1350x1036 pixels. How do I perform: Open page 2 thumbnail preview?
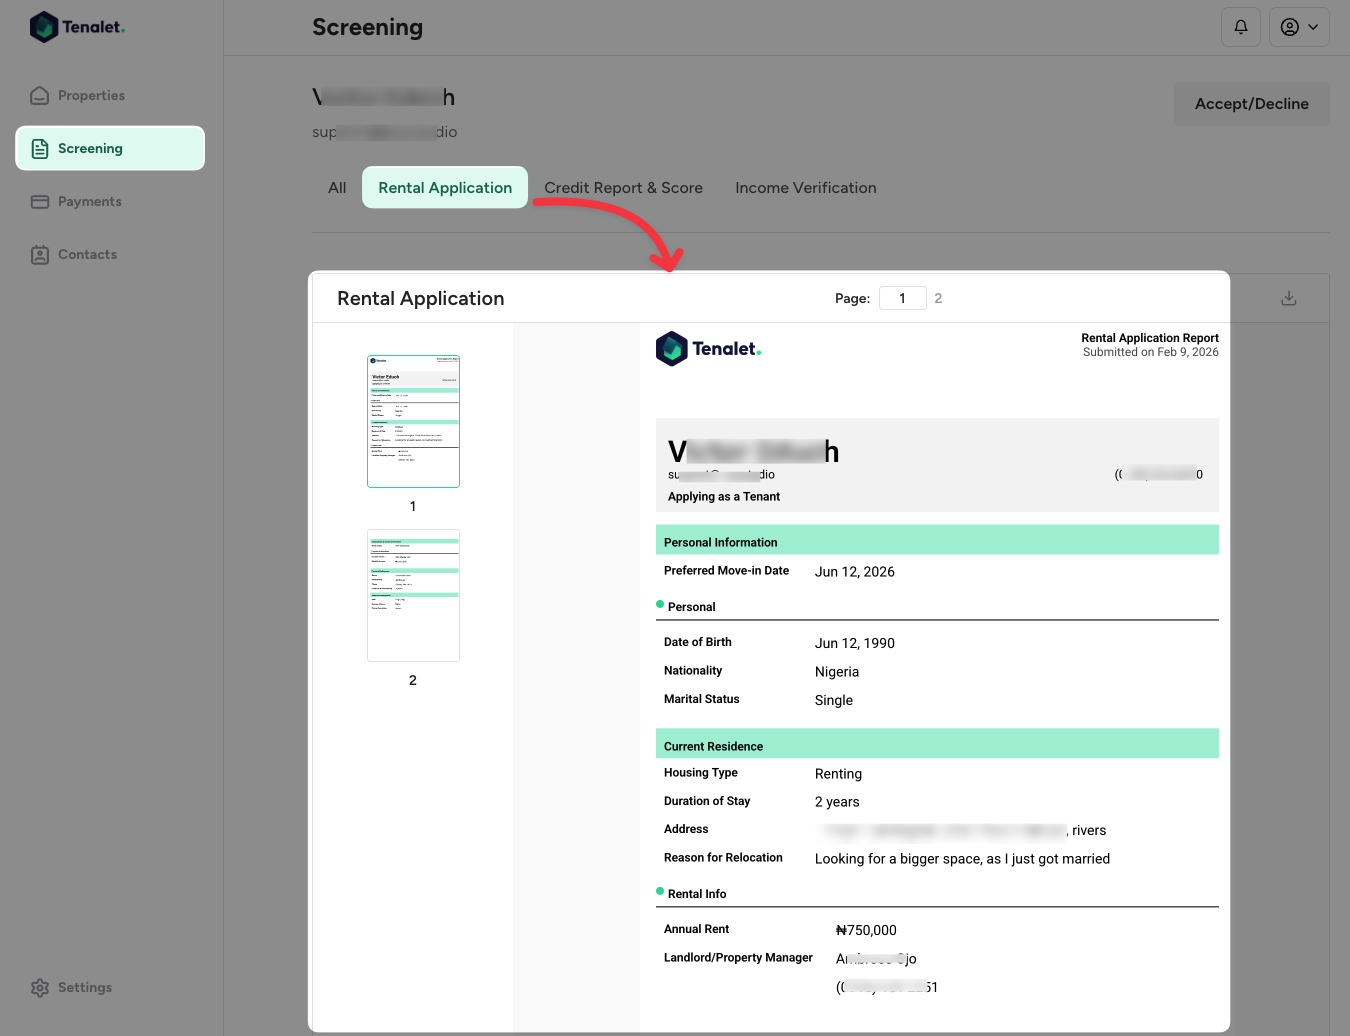[x=413, y=595]
